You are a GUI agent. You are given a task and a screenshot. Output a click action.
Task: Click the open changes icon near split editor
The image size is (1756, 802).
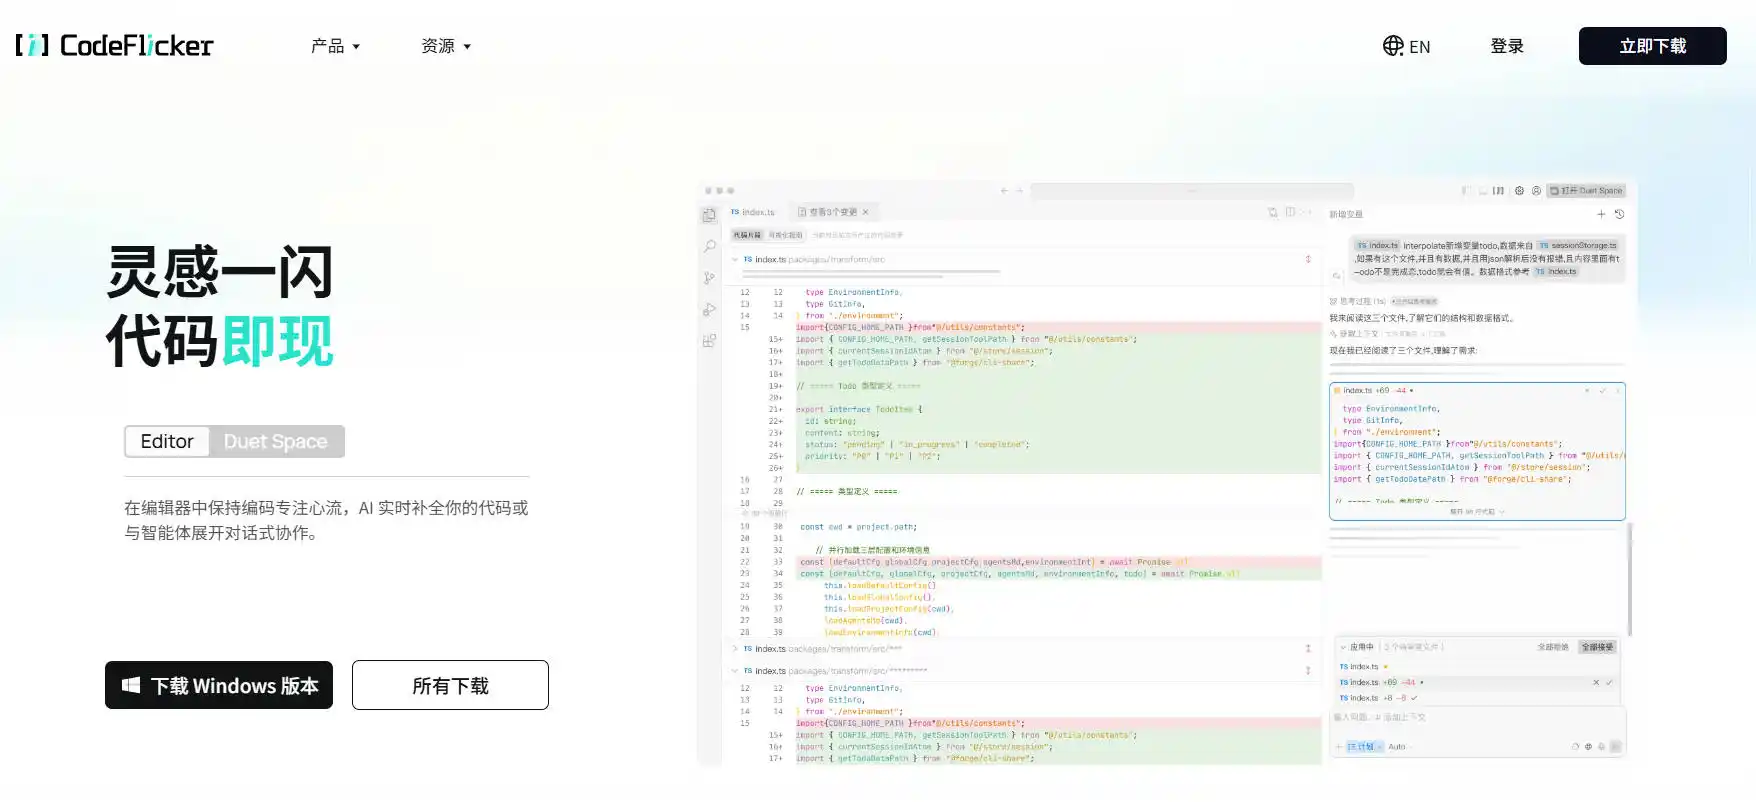(1273, 212)
